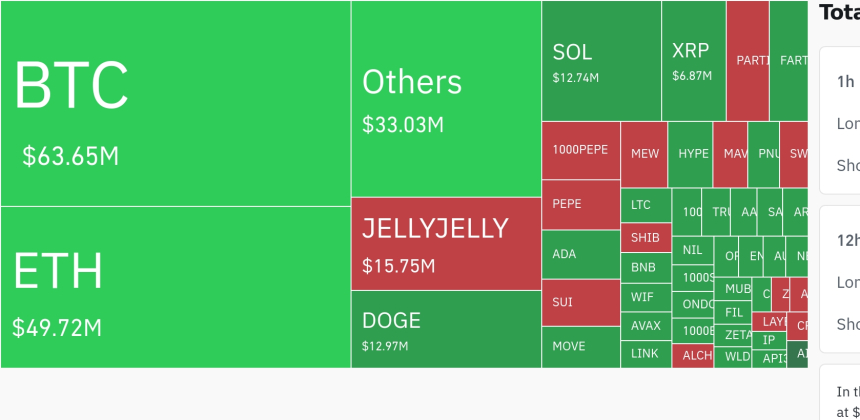The image size is (860, 420).
Task: Click the red 1000PEPE tile
Action: [581, 150]
